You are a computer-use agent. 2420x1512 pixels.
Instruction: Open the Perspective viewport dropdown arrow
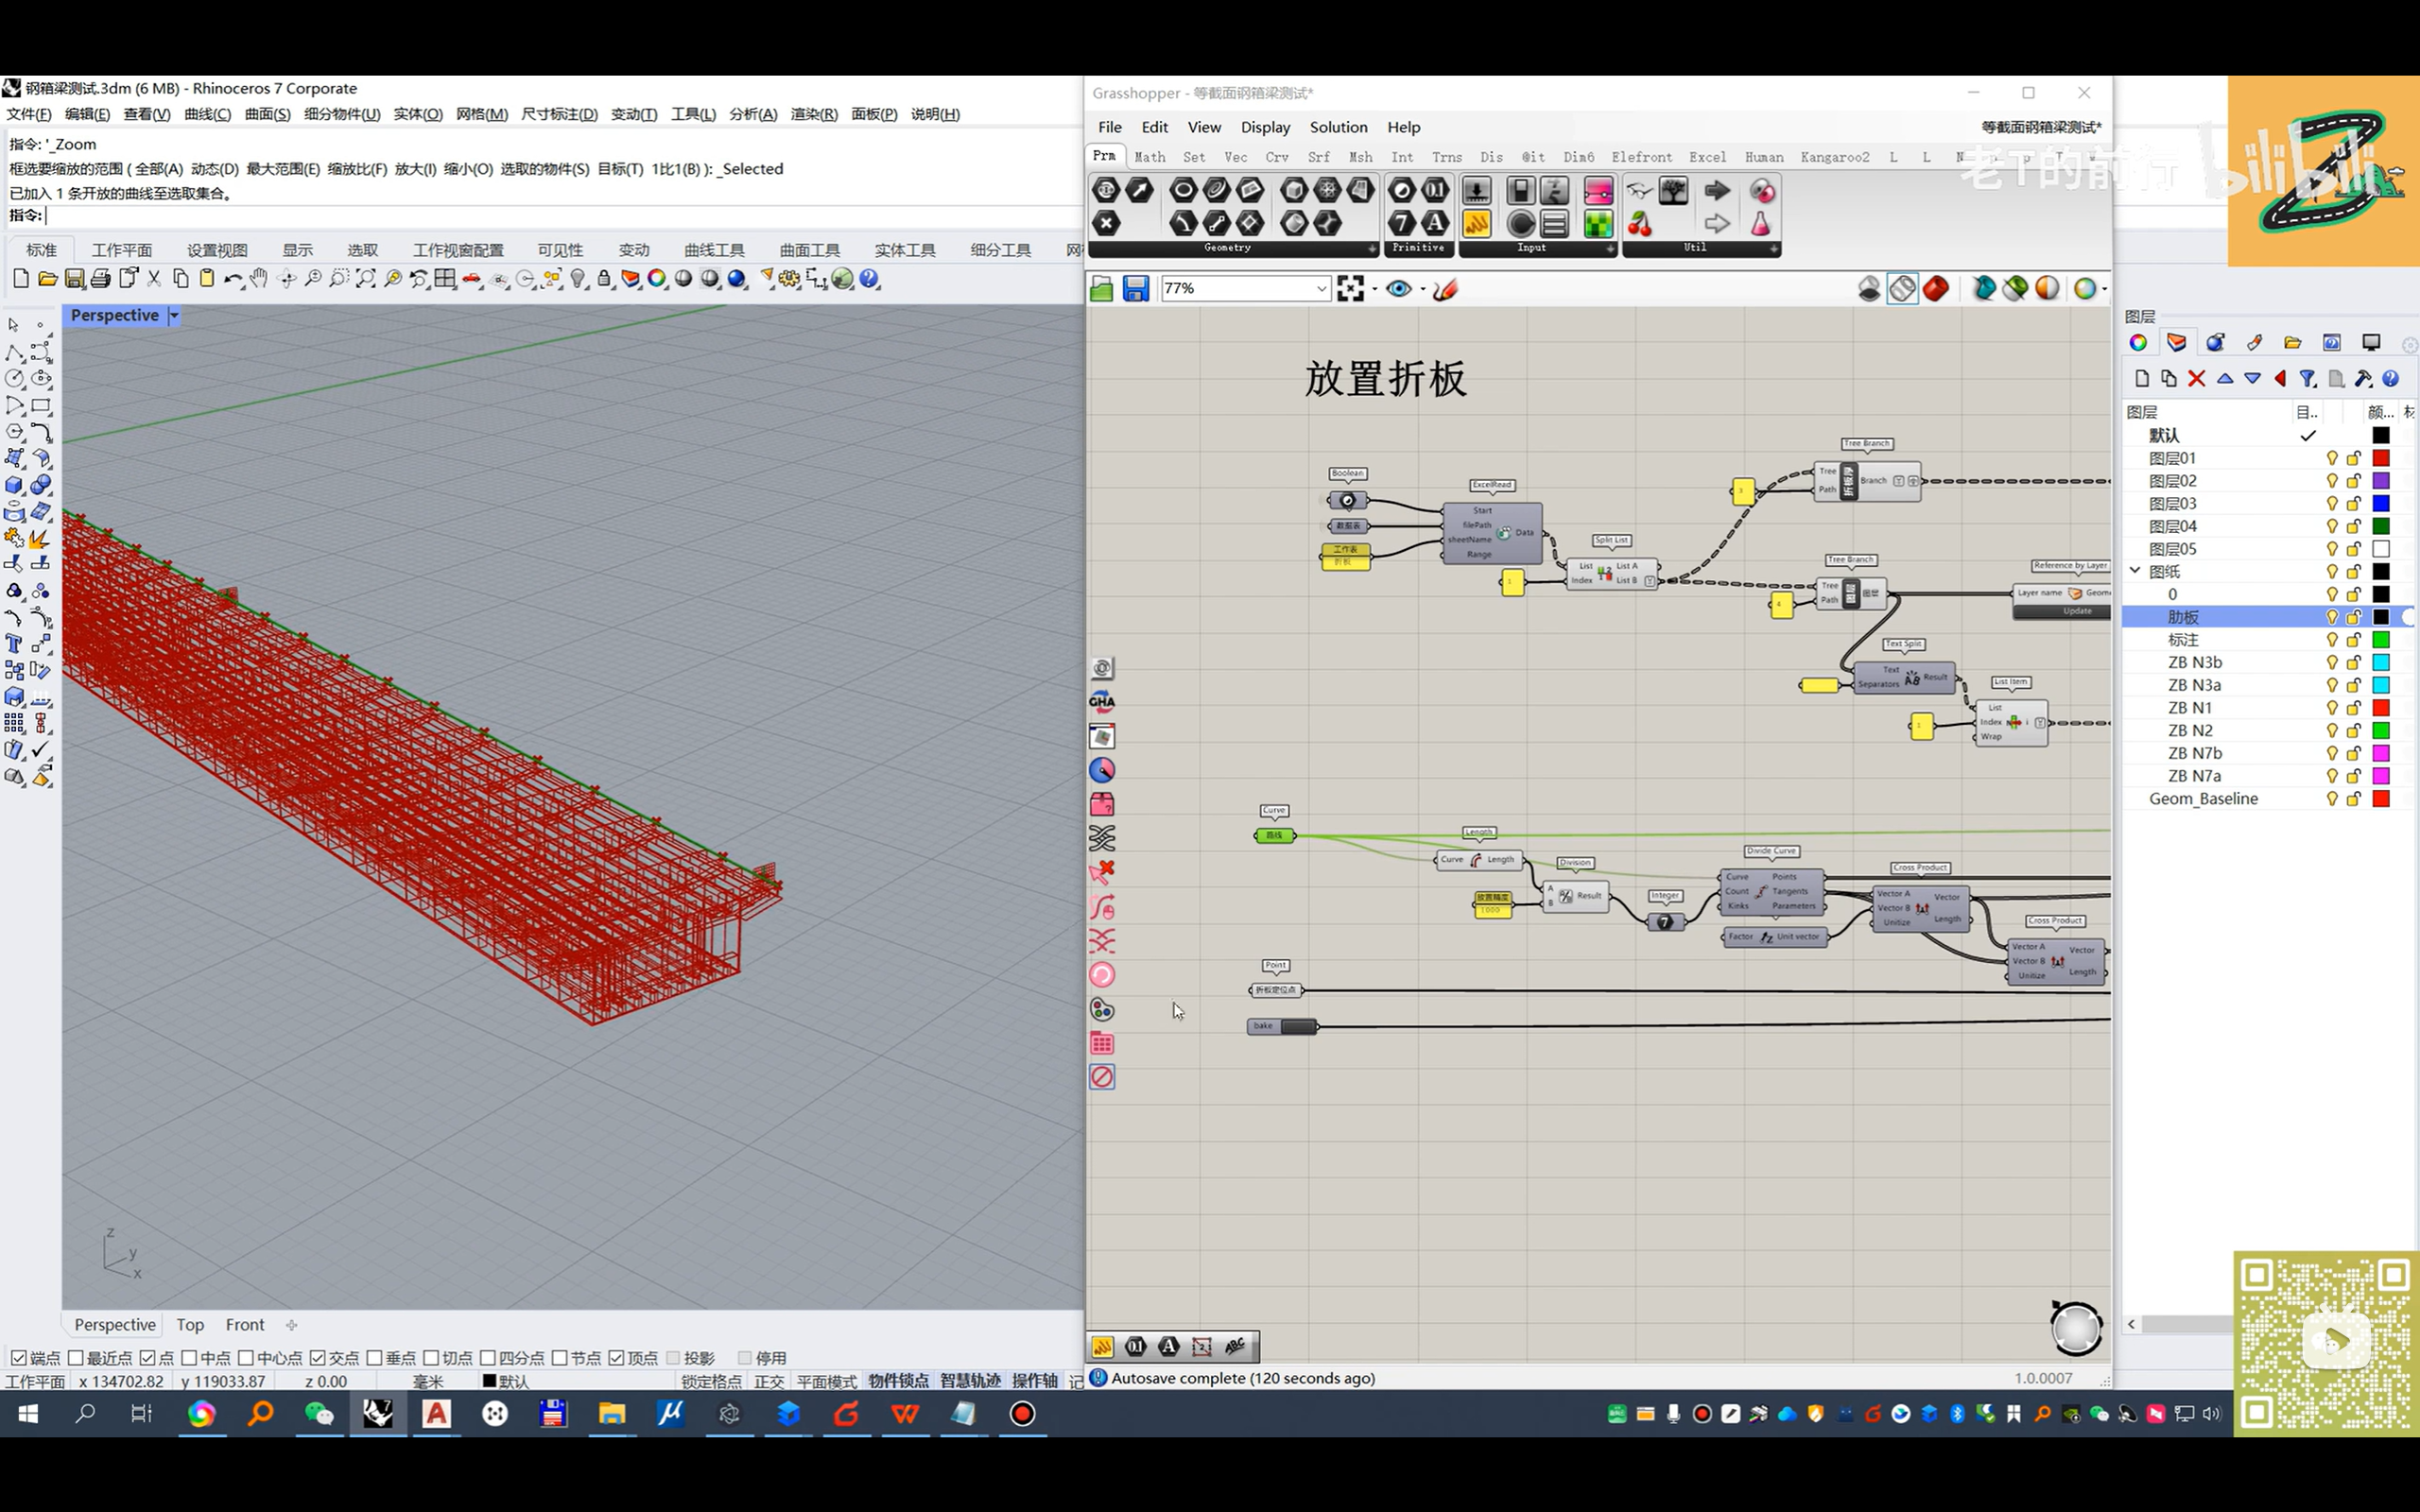(x=174, y=315)
